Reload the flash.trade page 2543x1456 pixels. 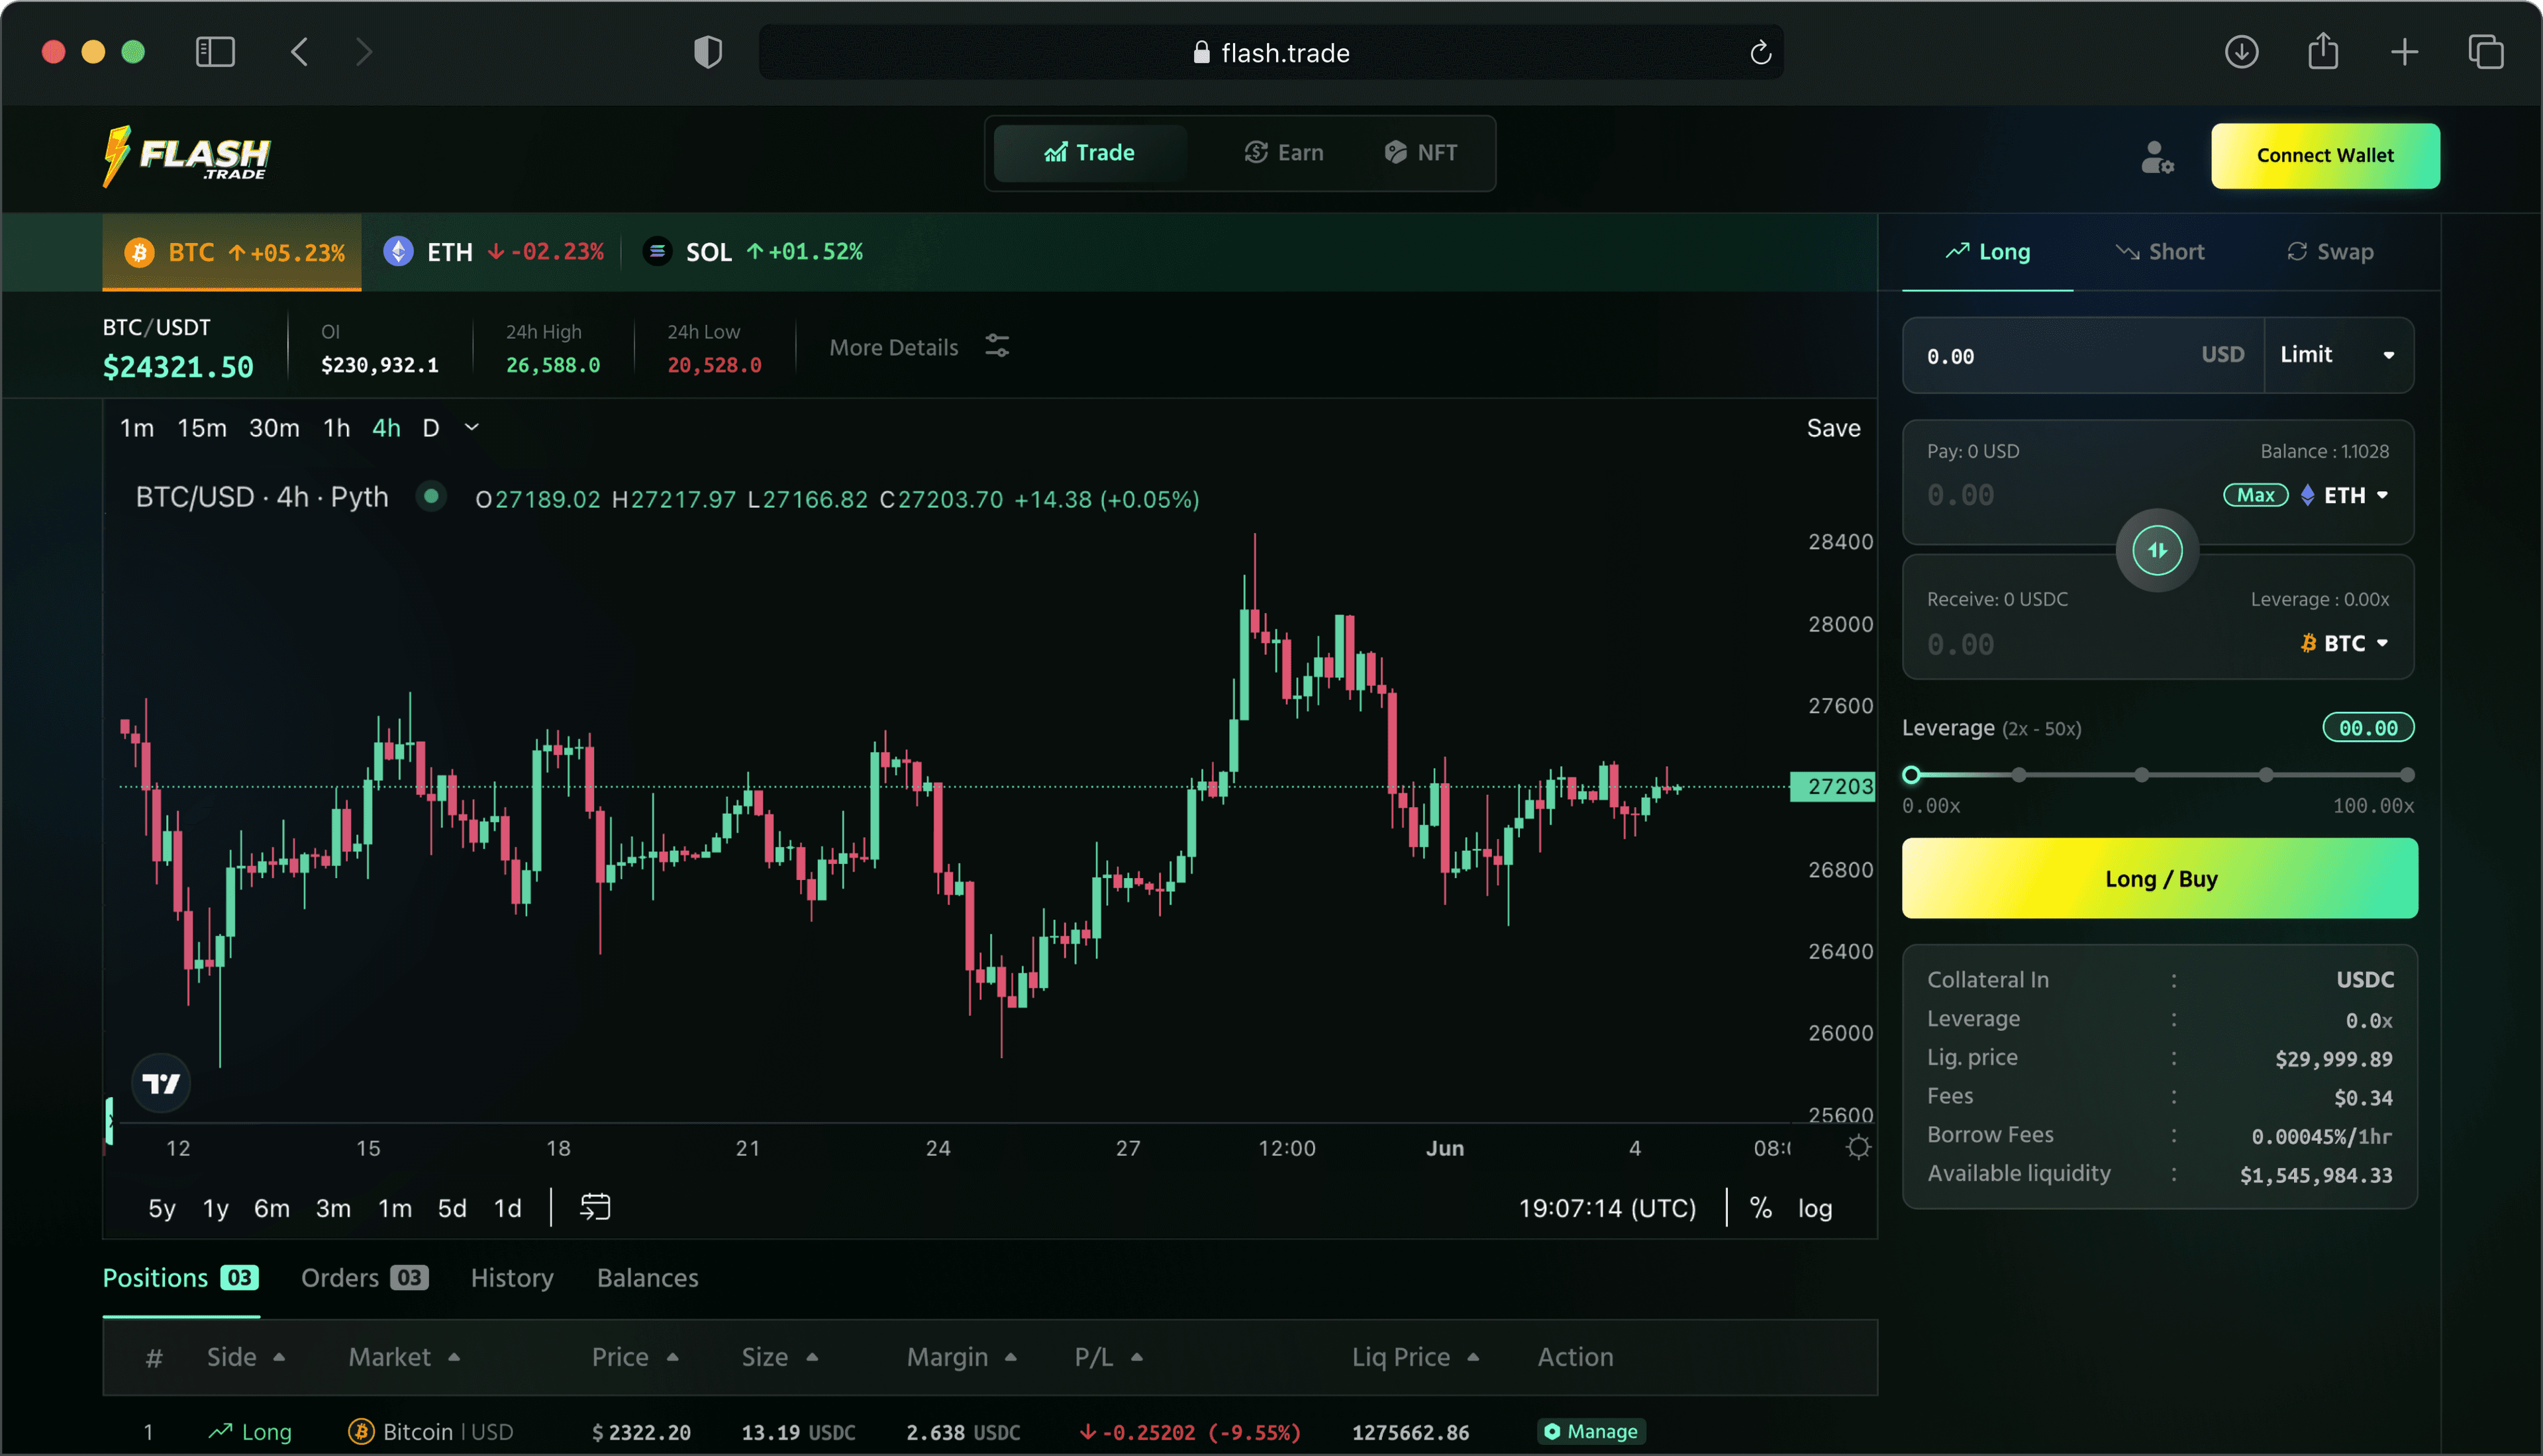1760,52
